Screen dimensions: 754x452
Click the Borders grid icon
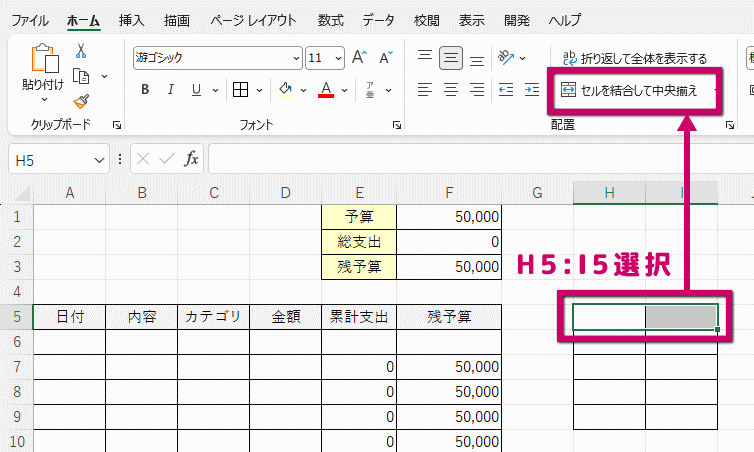click(240, 90)
